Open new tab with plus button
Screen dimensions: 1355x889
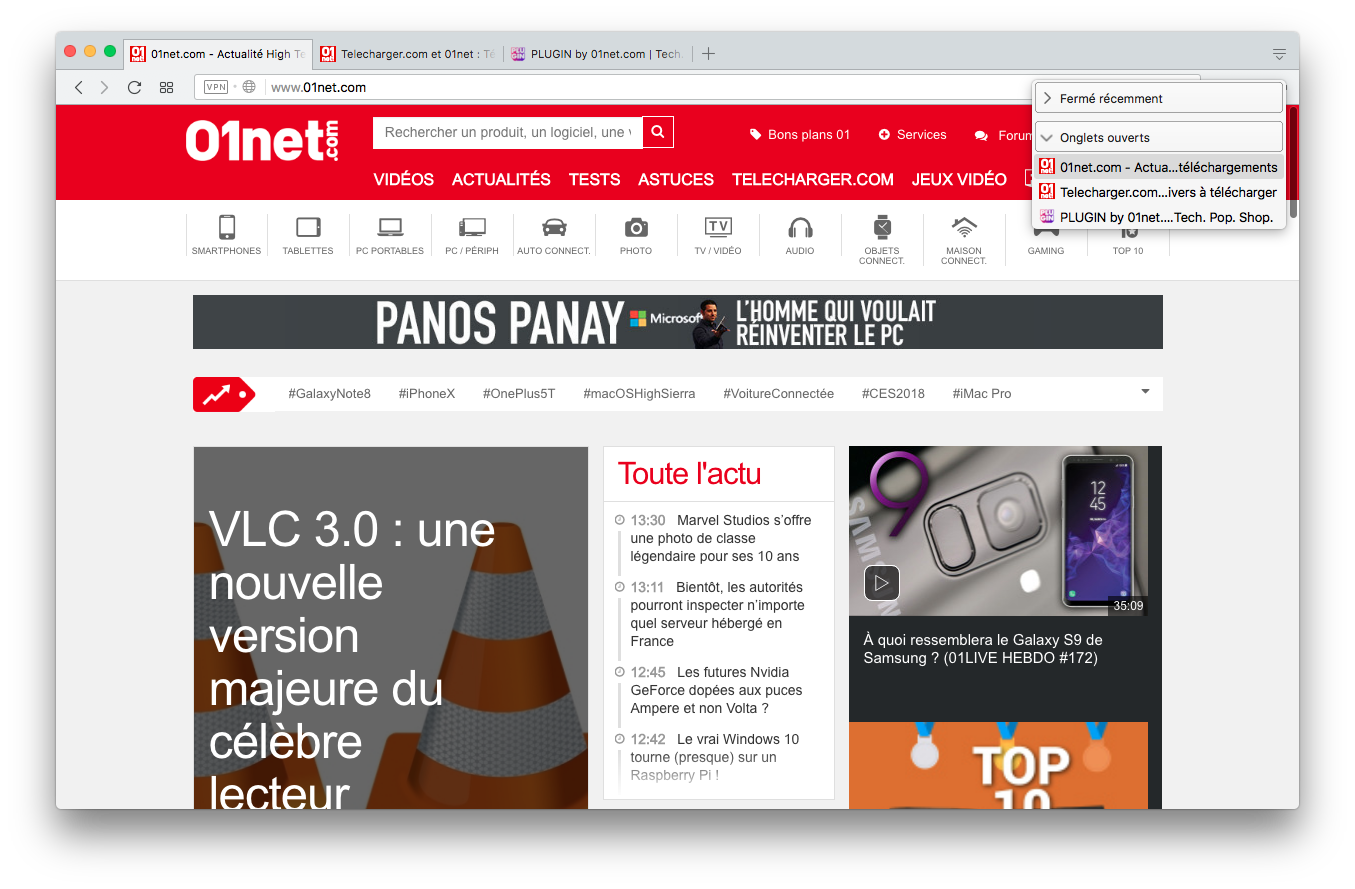708,54
